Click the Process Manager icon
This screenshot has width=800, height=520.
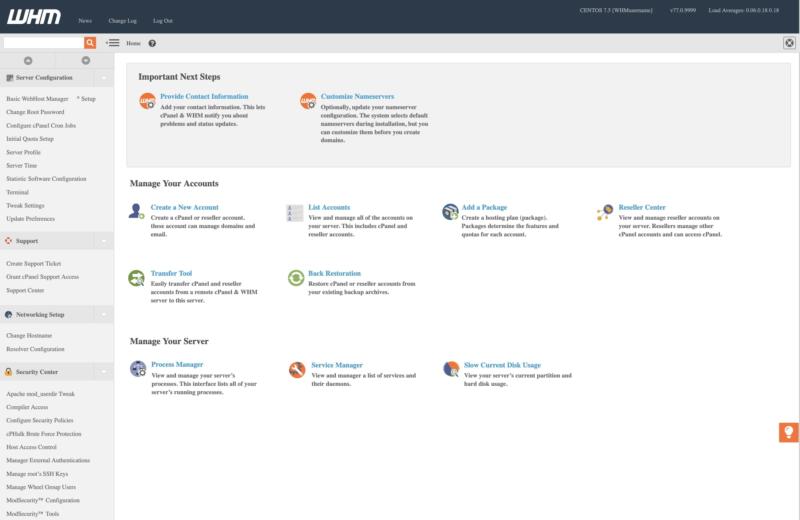(137, 370)
